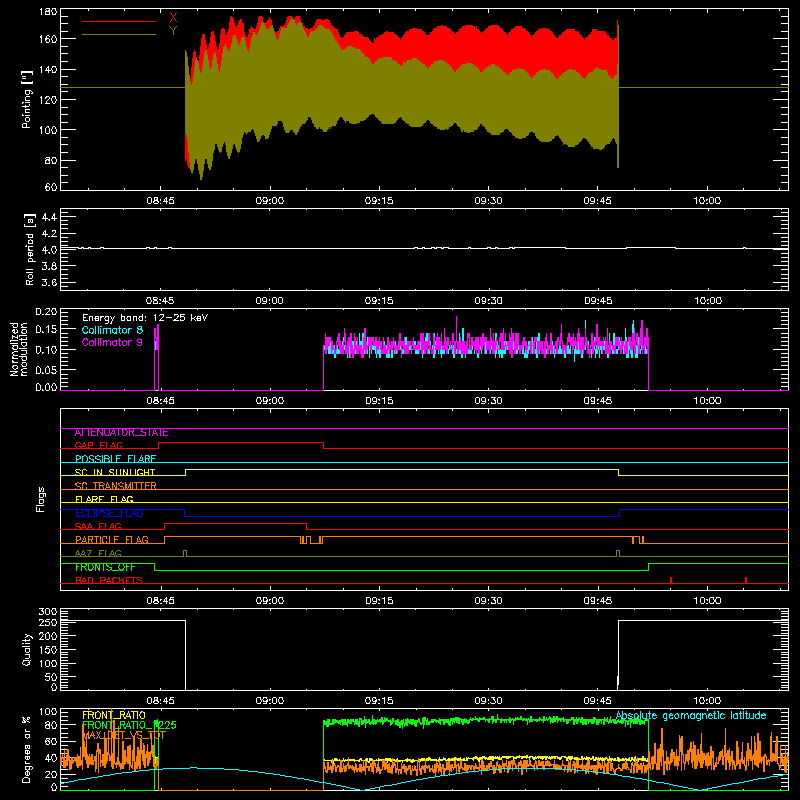800x800 pixels.
Task: Click the 'Pointing' vertical axis title
Action: tap(27, 99)
